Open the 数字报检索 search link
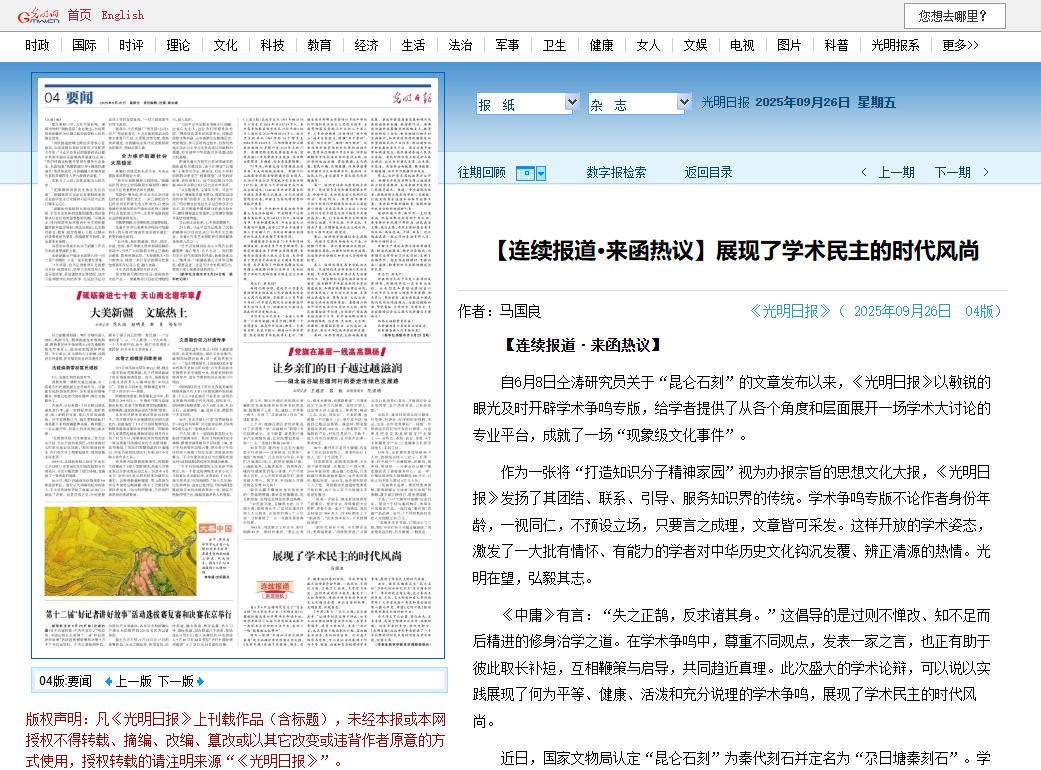Image resolution: width=1041 pixels, height=770 pixels. point(616,173)
